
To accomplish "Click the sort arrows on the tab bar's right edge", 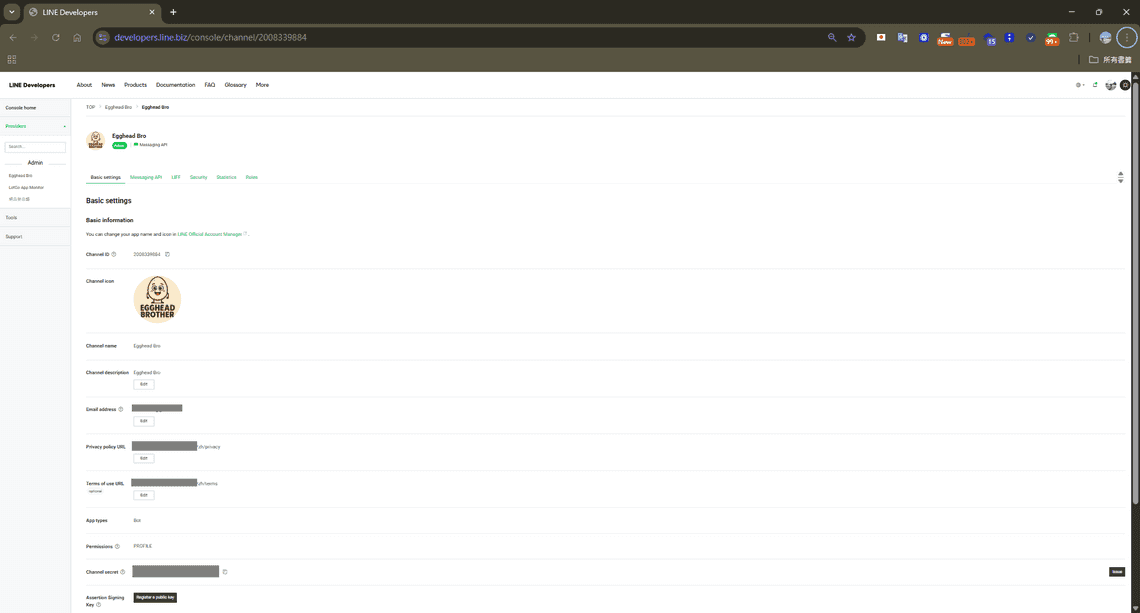I will [1121, 175].
